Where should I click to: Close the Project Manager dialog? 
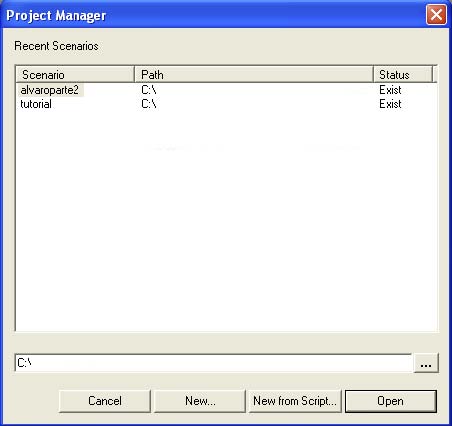click(436, 15)
